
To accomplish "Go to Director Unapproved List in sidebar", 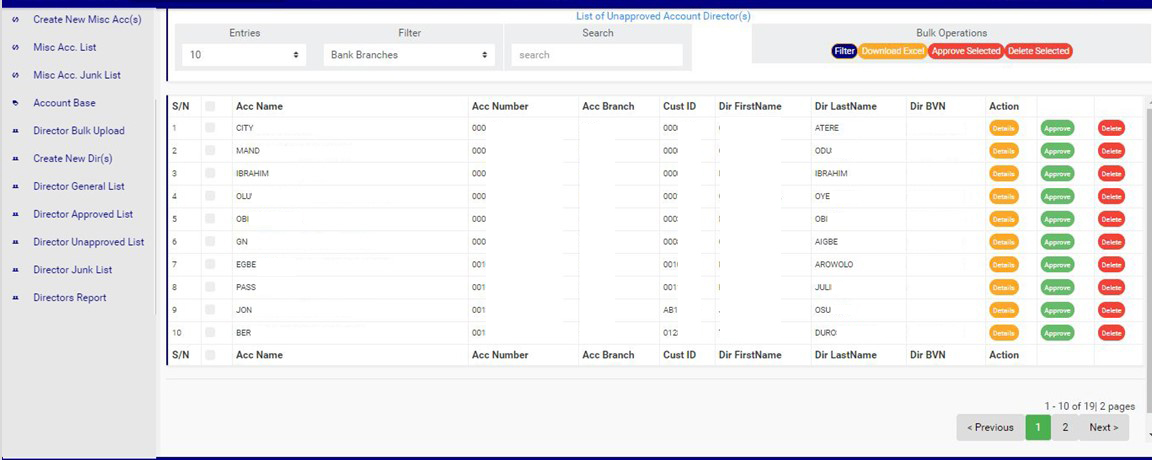I will pyautogui.click(x=88, y=242).
